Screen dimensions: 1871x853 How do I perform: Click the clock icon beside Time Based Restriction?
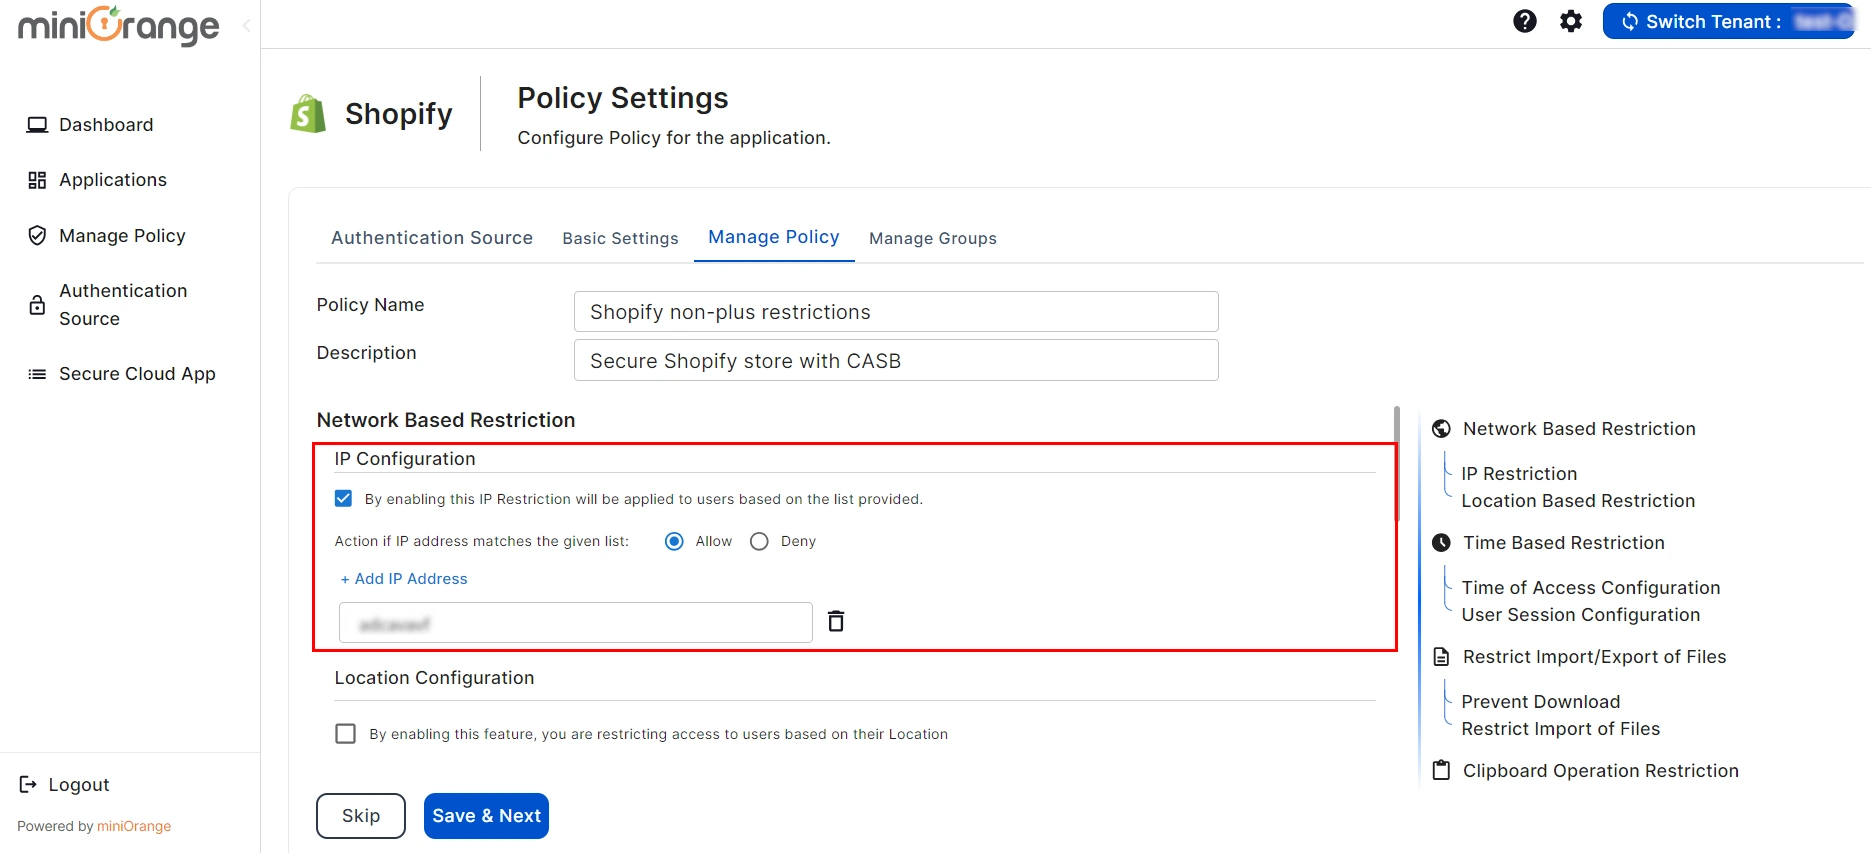[x=1441, y=543]
